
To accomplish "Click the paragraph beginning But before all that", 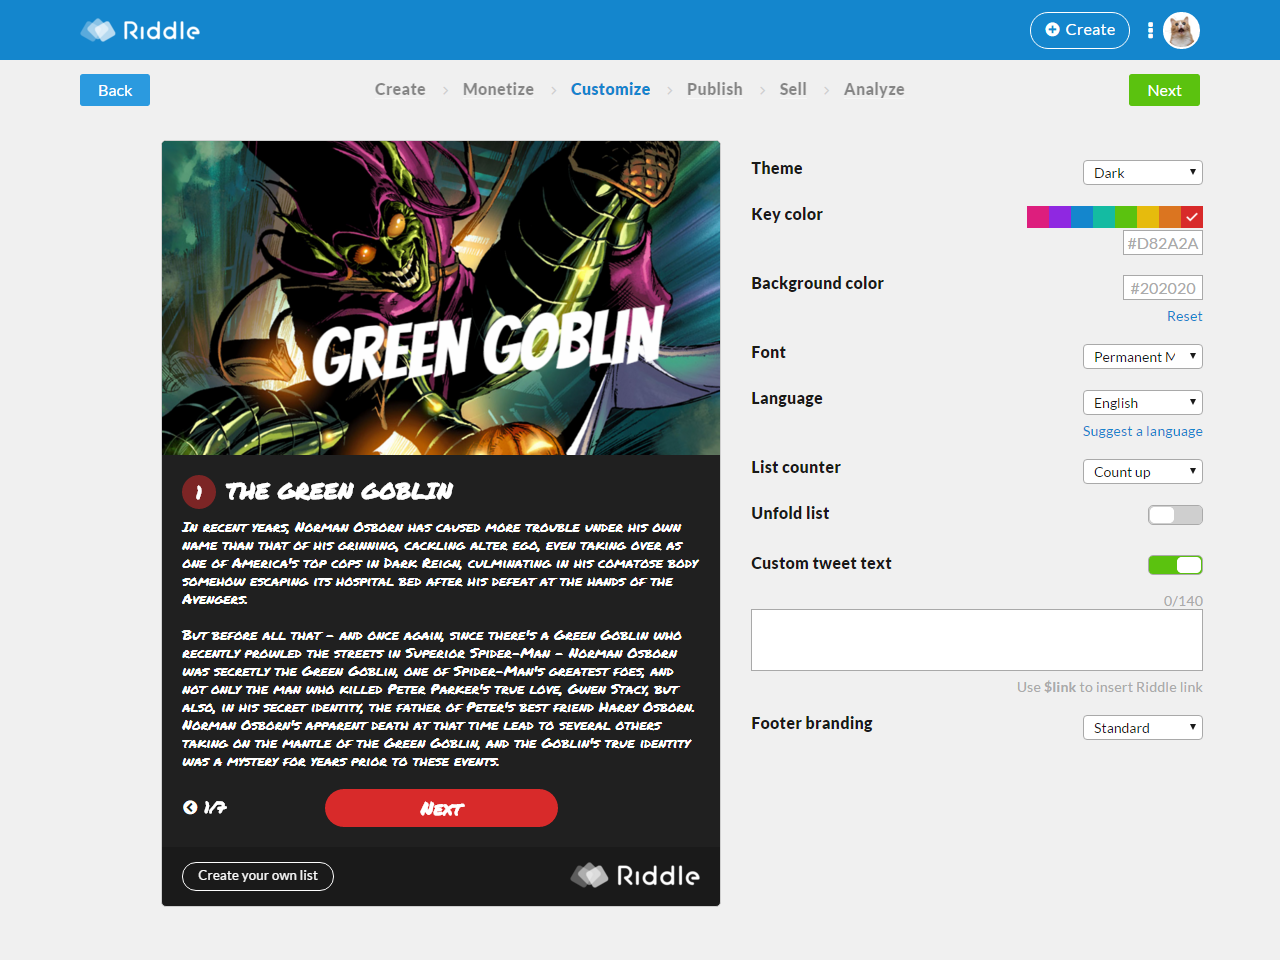I will [438, 698].
